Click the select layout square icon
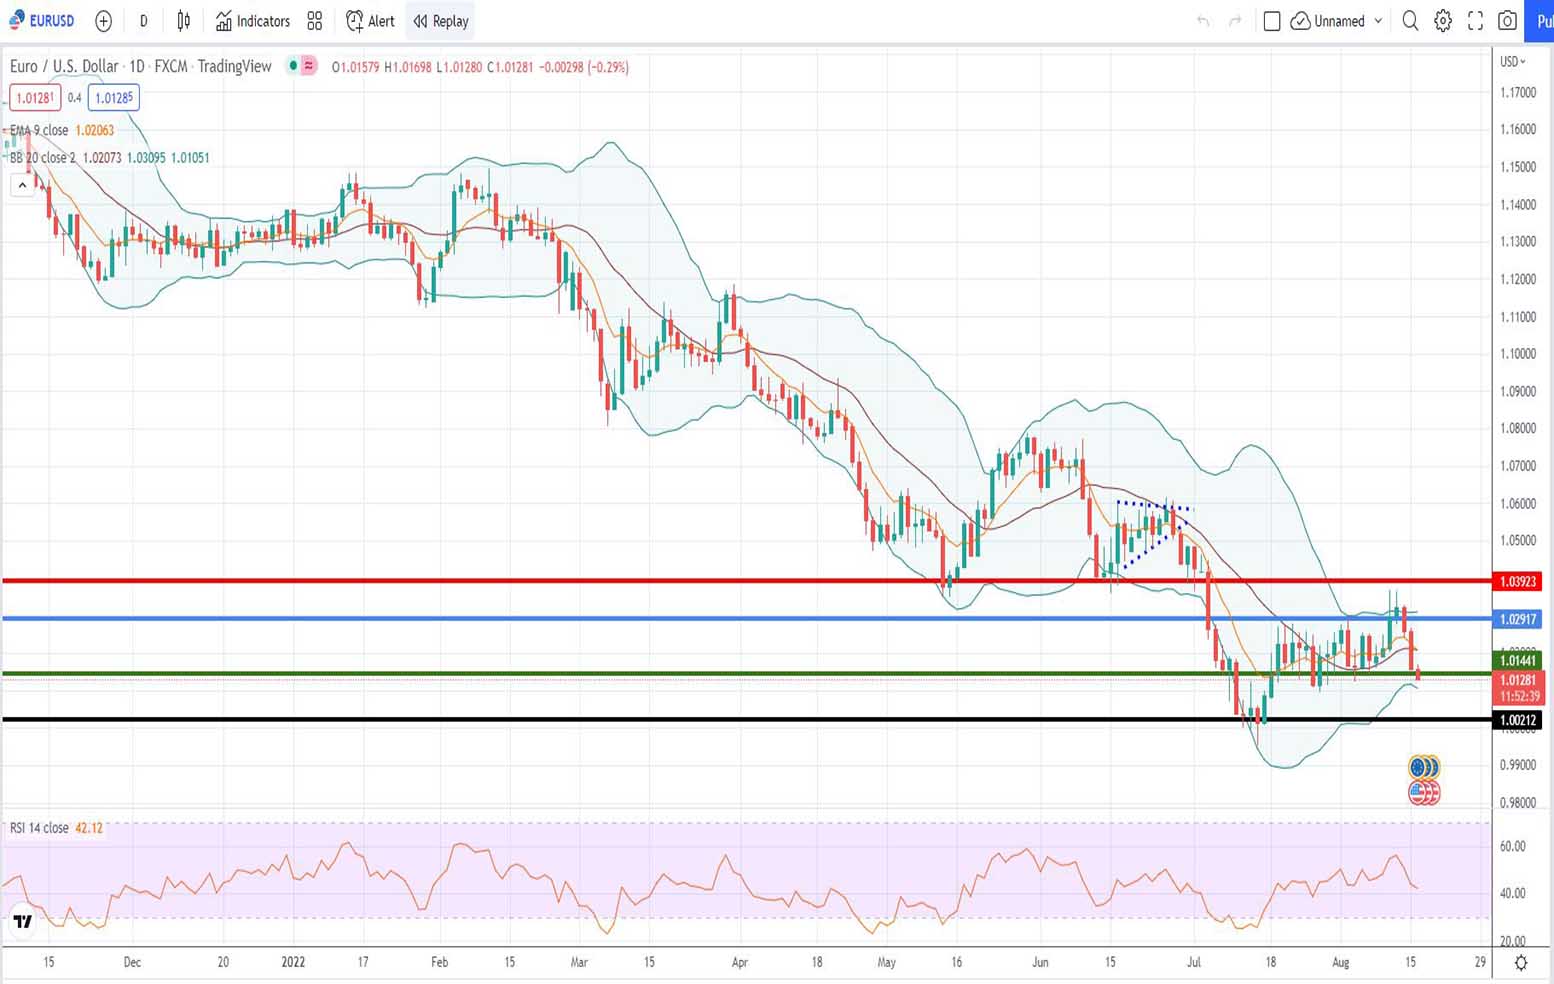1554x984 pixels. [x=1272, y=21]
